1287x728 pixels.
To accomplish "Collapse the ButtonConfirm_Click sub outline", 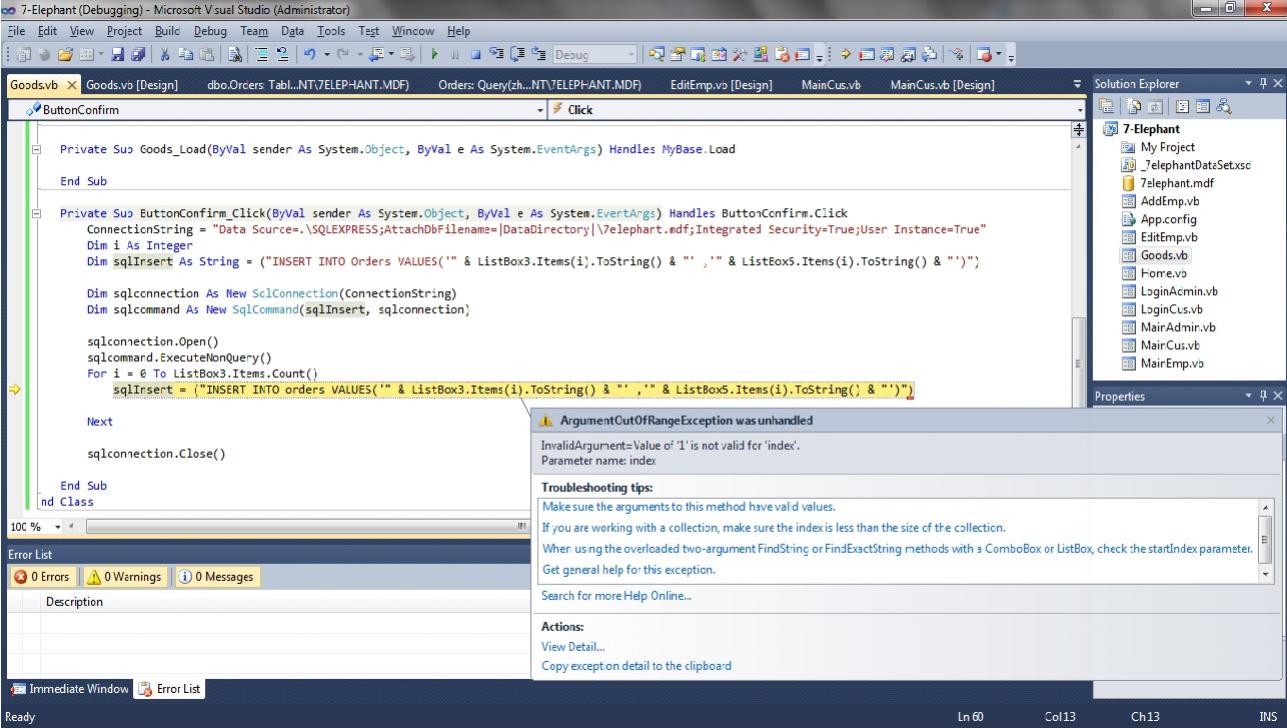I will tap(37, 214).
